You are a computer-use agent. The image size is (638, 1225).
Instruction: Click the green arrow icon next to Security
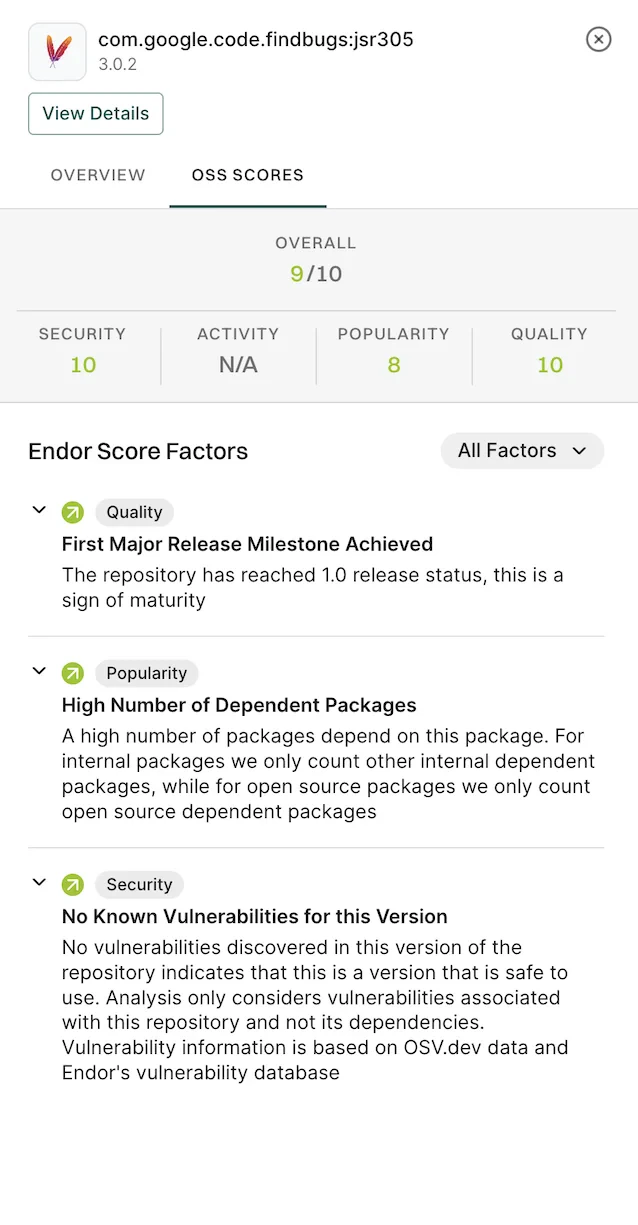[72, 884]
